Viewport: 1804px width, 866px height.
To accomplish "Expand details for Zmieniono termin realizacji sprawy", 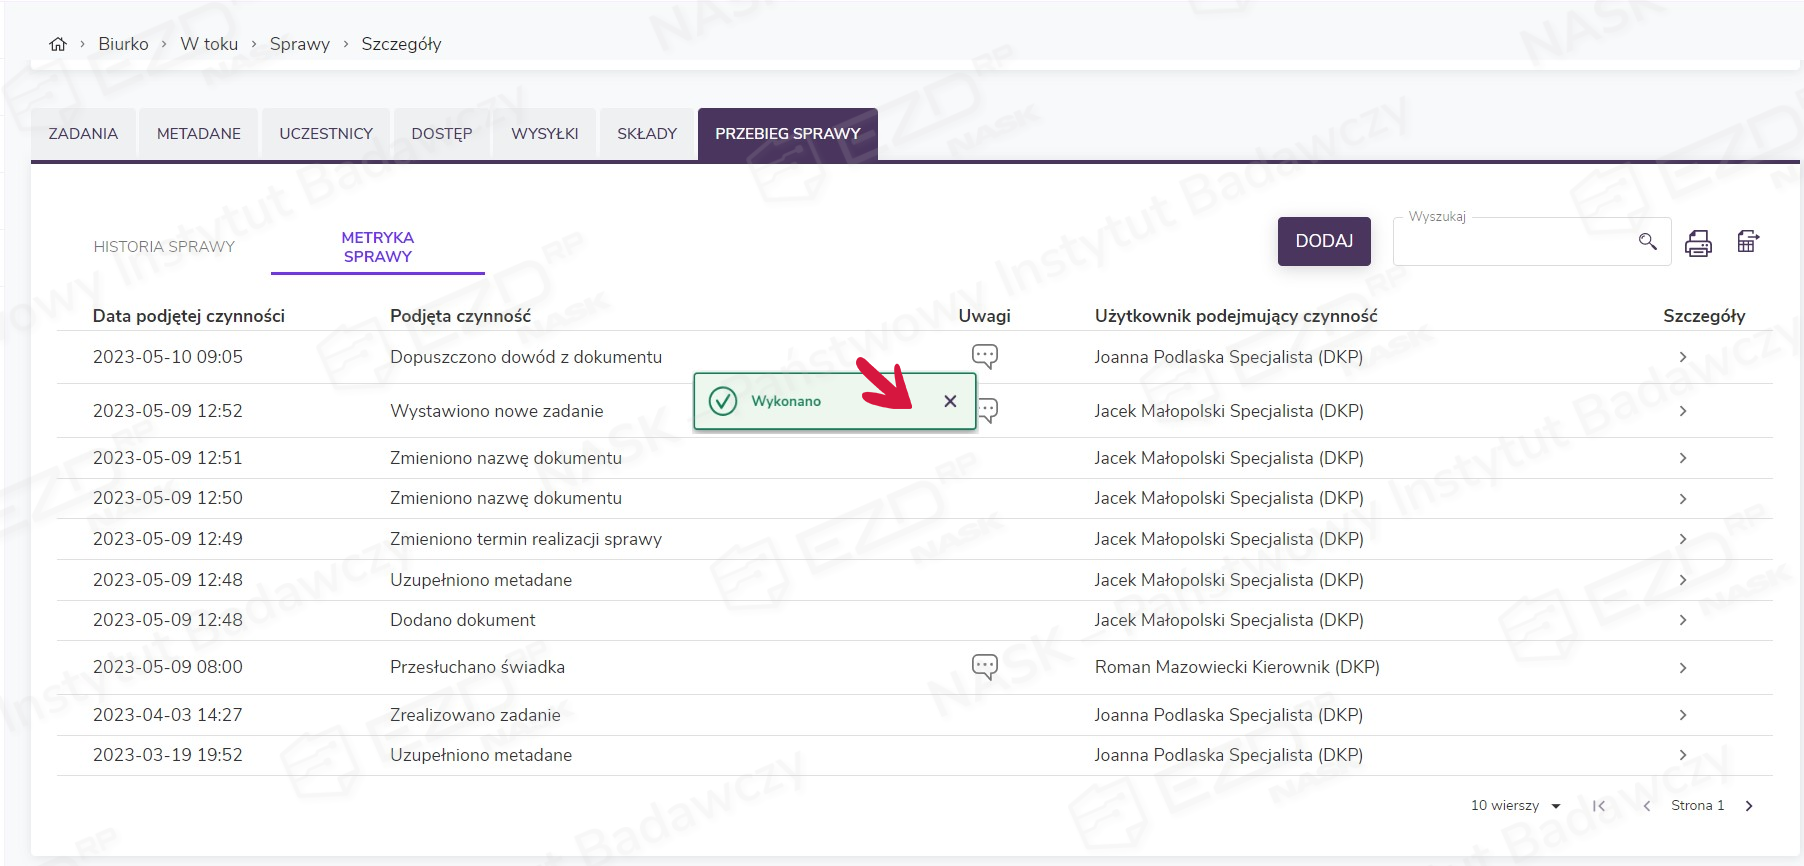I will coord(1683,539).
